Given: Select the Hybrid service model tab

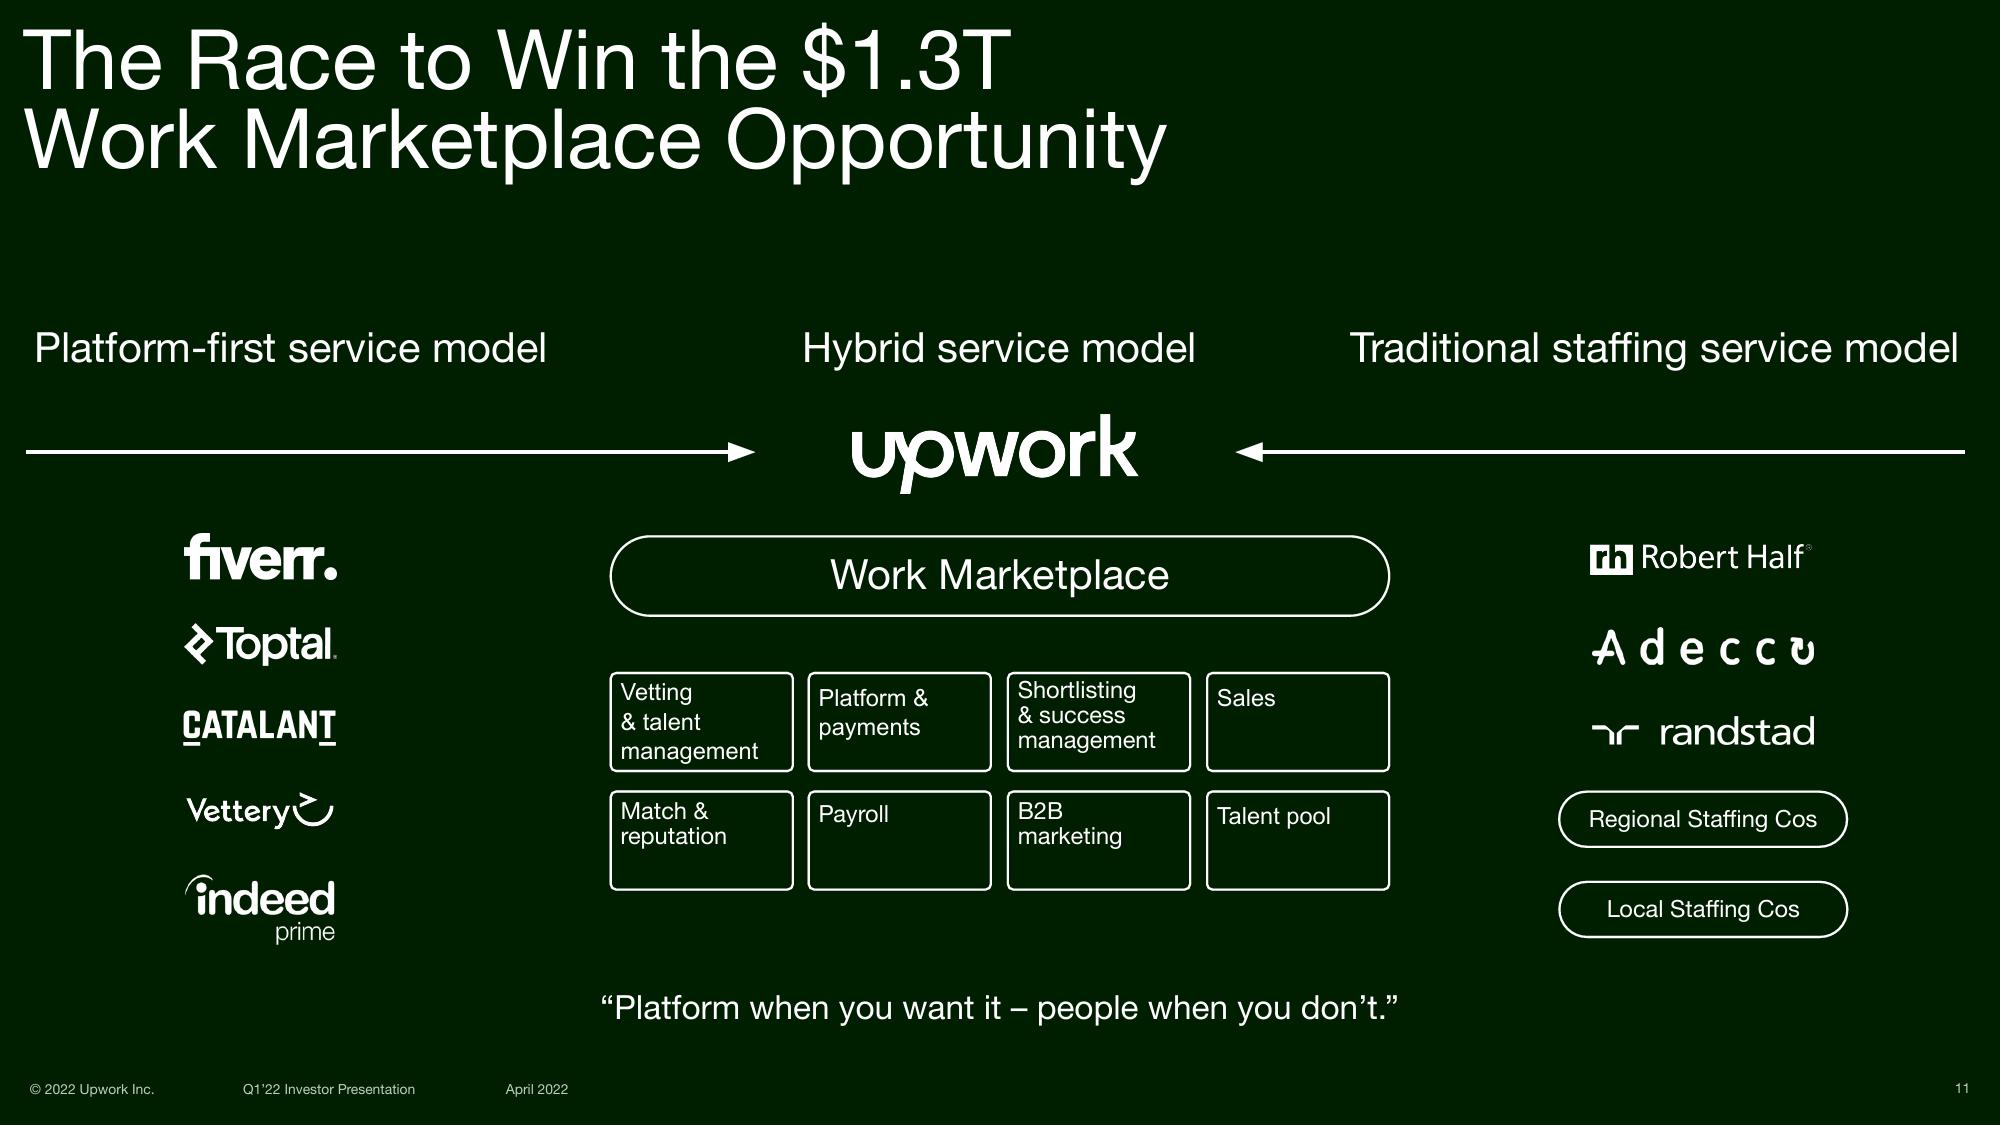Looking at the screenshot, I should coord(999,350).
